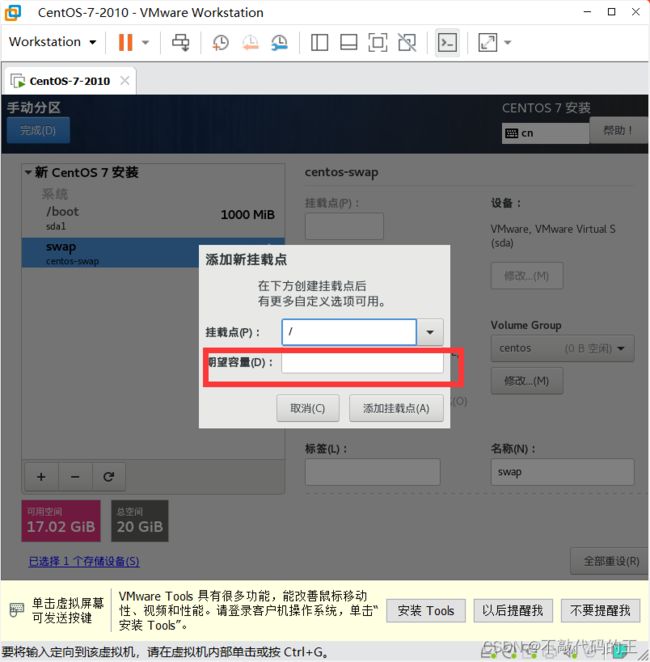Focus the 挂载点(P) field in the dialog
Image resolution: width=650 pixels, height=662 pixels.
coord(349,332)
